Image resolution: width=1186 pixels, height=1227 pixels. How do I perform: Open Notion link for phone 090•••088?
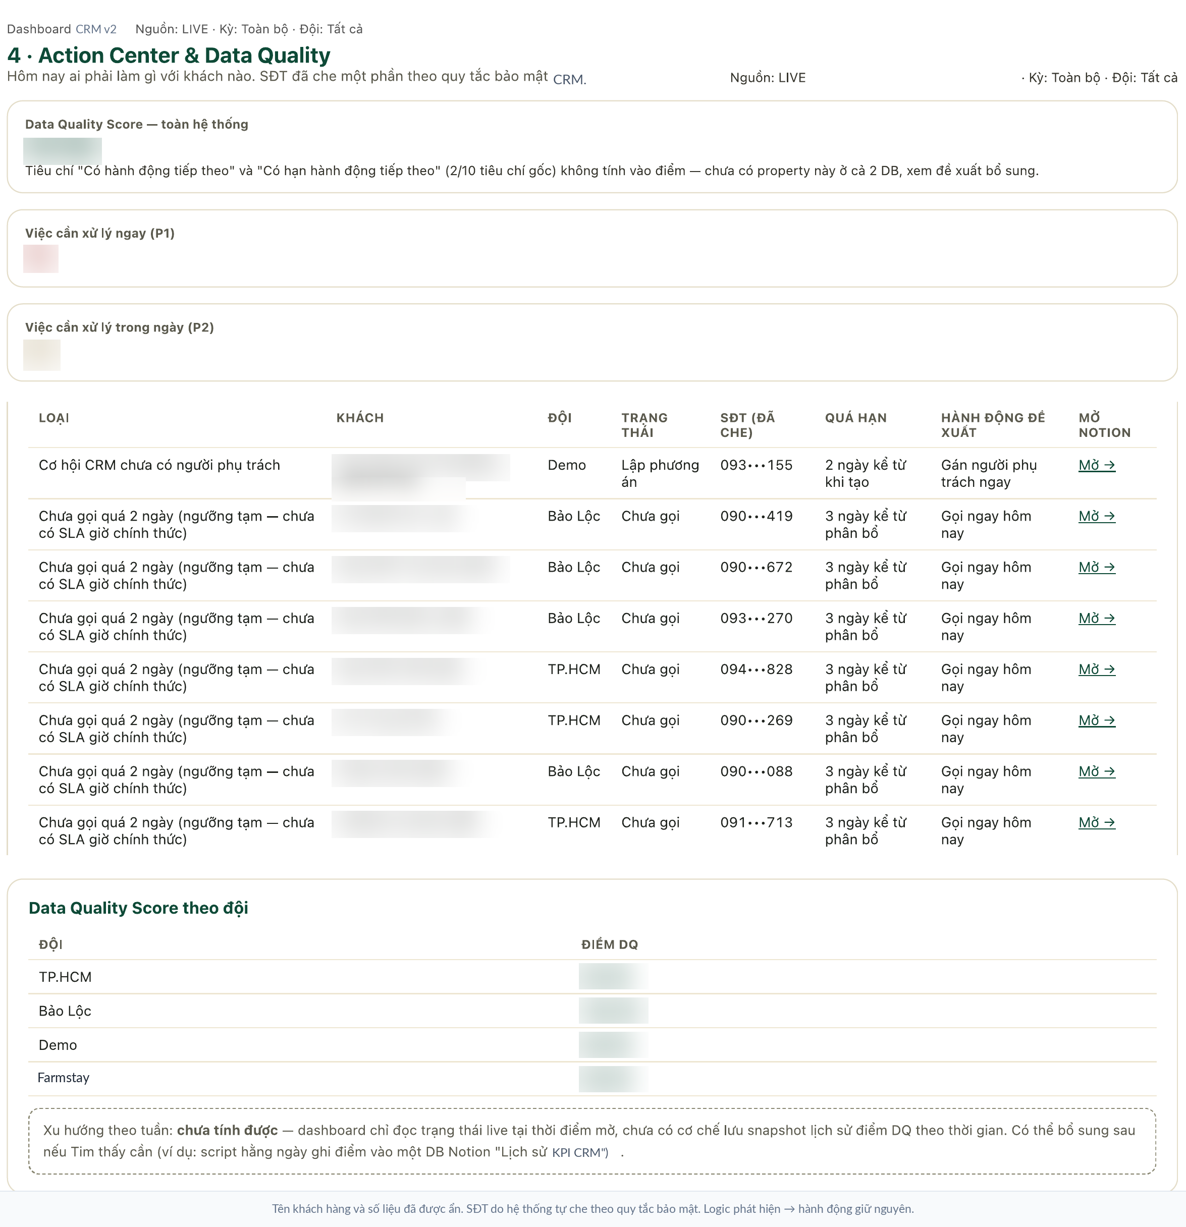coord(1096,771)
